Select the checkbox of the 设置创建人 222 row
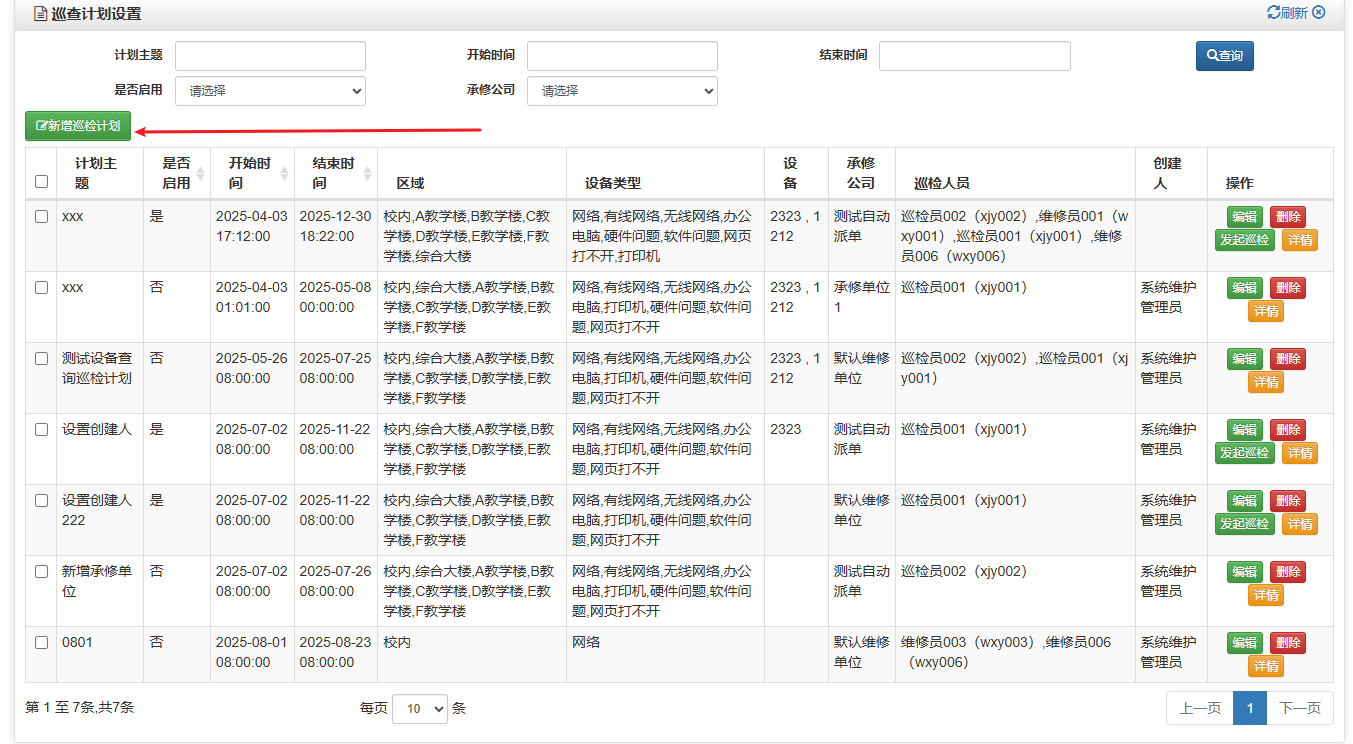 (41, 500)
